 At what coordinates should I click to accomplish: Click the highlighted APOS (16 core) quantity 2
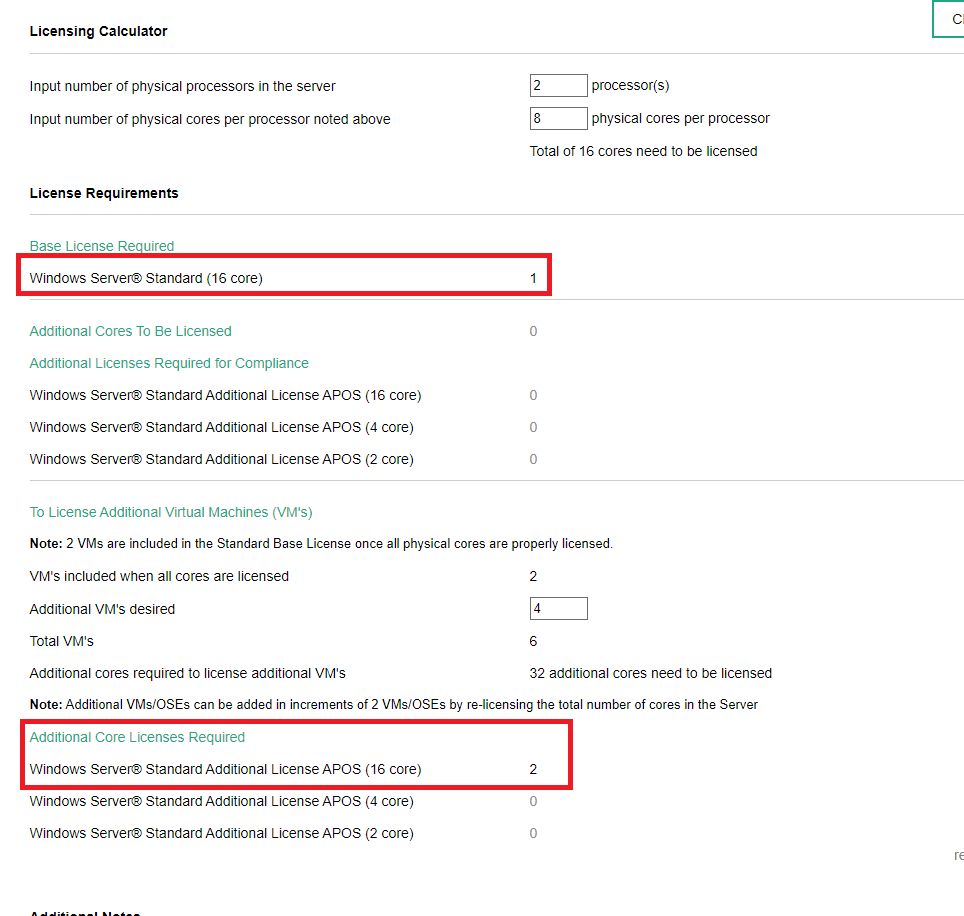[x=533, y=769]
